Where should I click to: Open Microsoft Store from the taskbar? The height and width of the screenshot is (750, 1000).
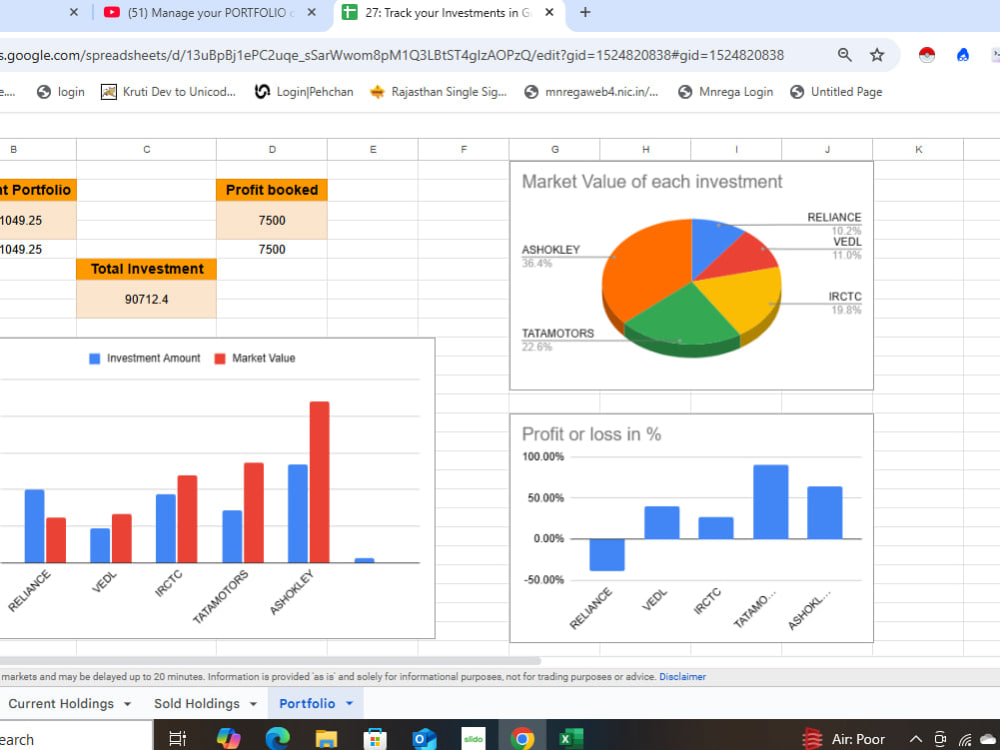(x=375, y=739)
